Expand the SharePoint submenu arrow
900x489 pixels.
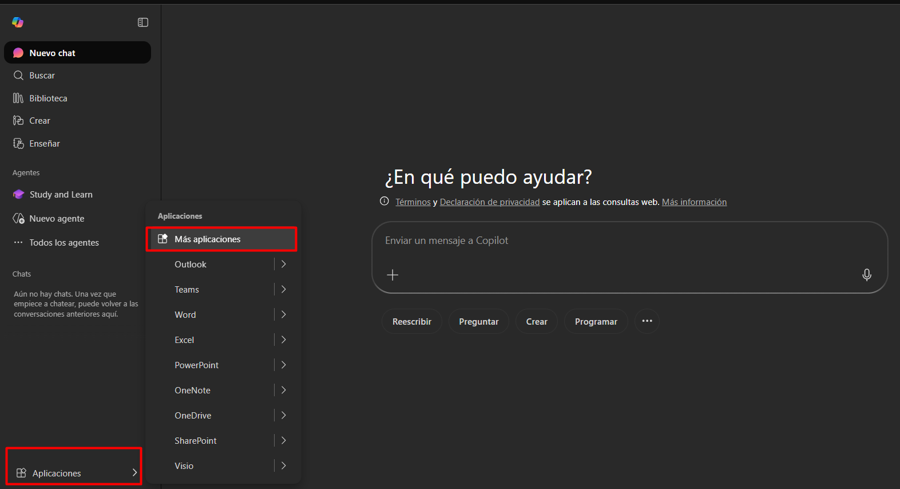click(284, 441)
